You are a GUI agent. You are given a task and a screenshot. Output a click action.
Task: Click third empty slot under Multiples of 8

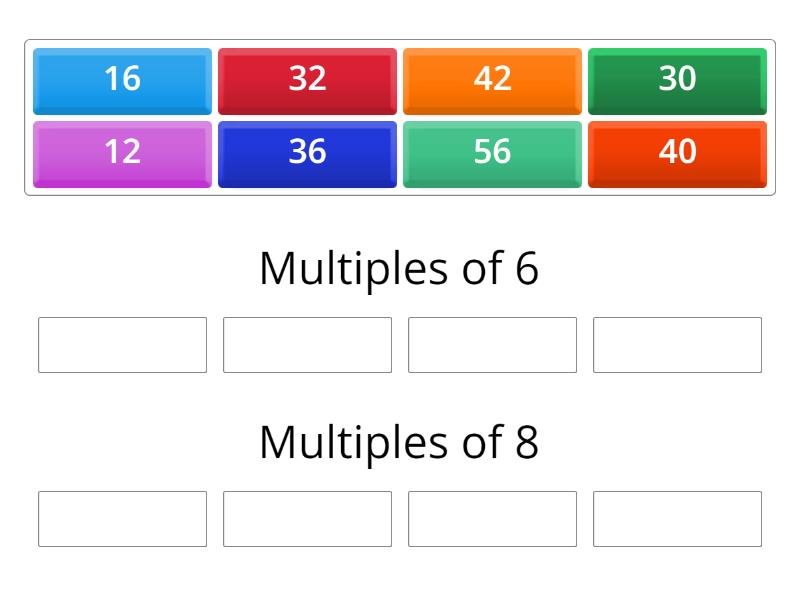492,519
